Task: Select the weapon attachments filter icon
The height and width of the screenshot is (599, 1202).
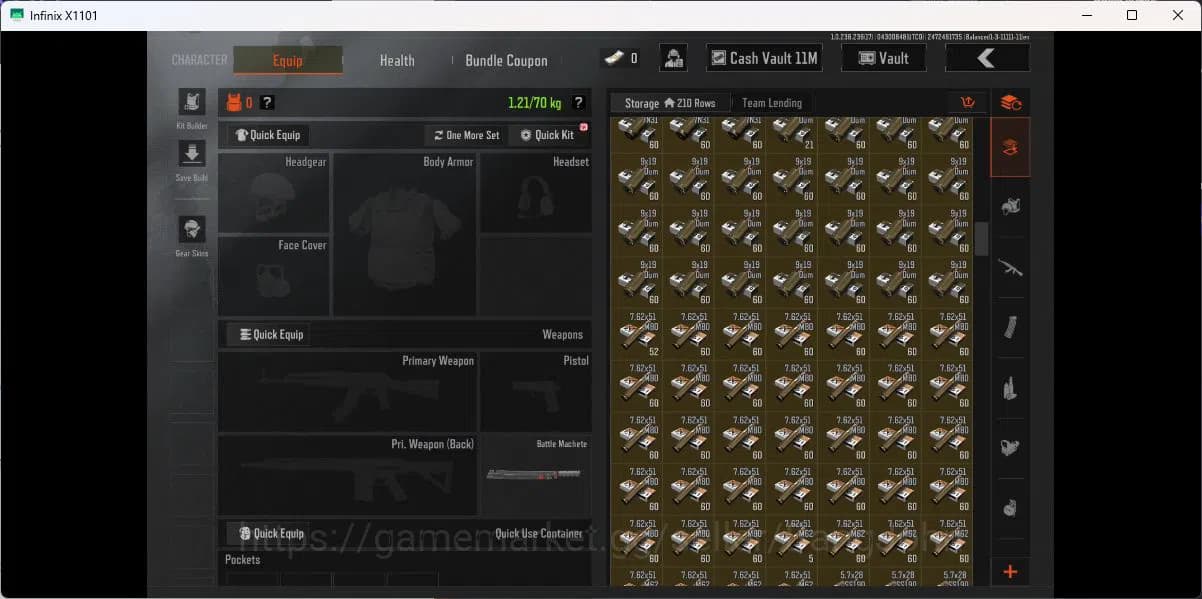Action: point(1010,447)
